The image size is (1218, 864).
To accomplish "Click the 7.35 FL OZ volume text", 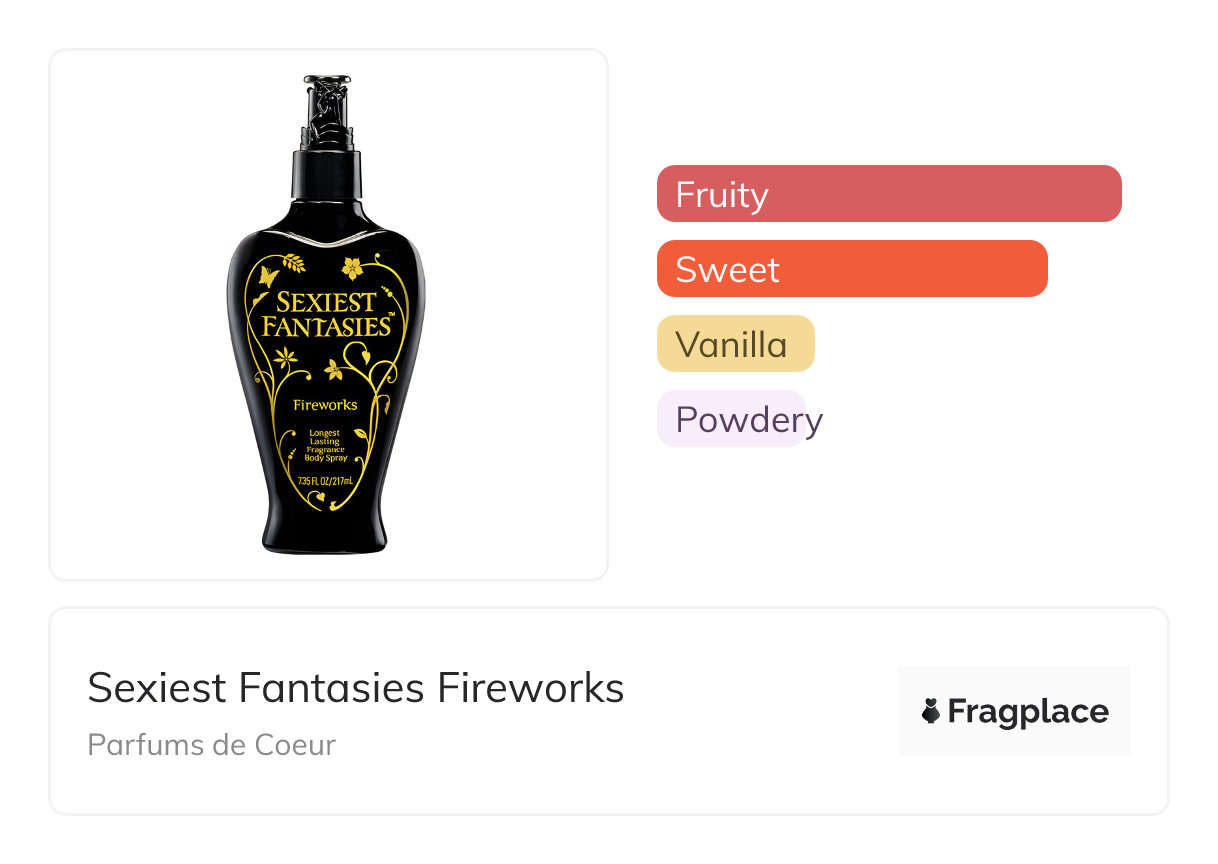I will coord(325,482).
